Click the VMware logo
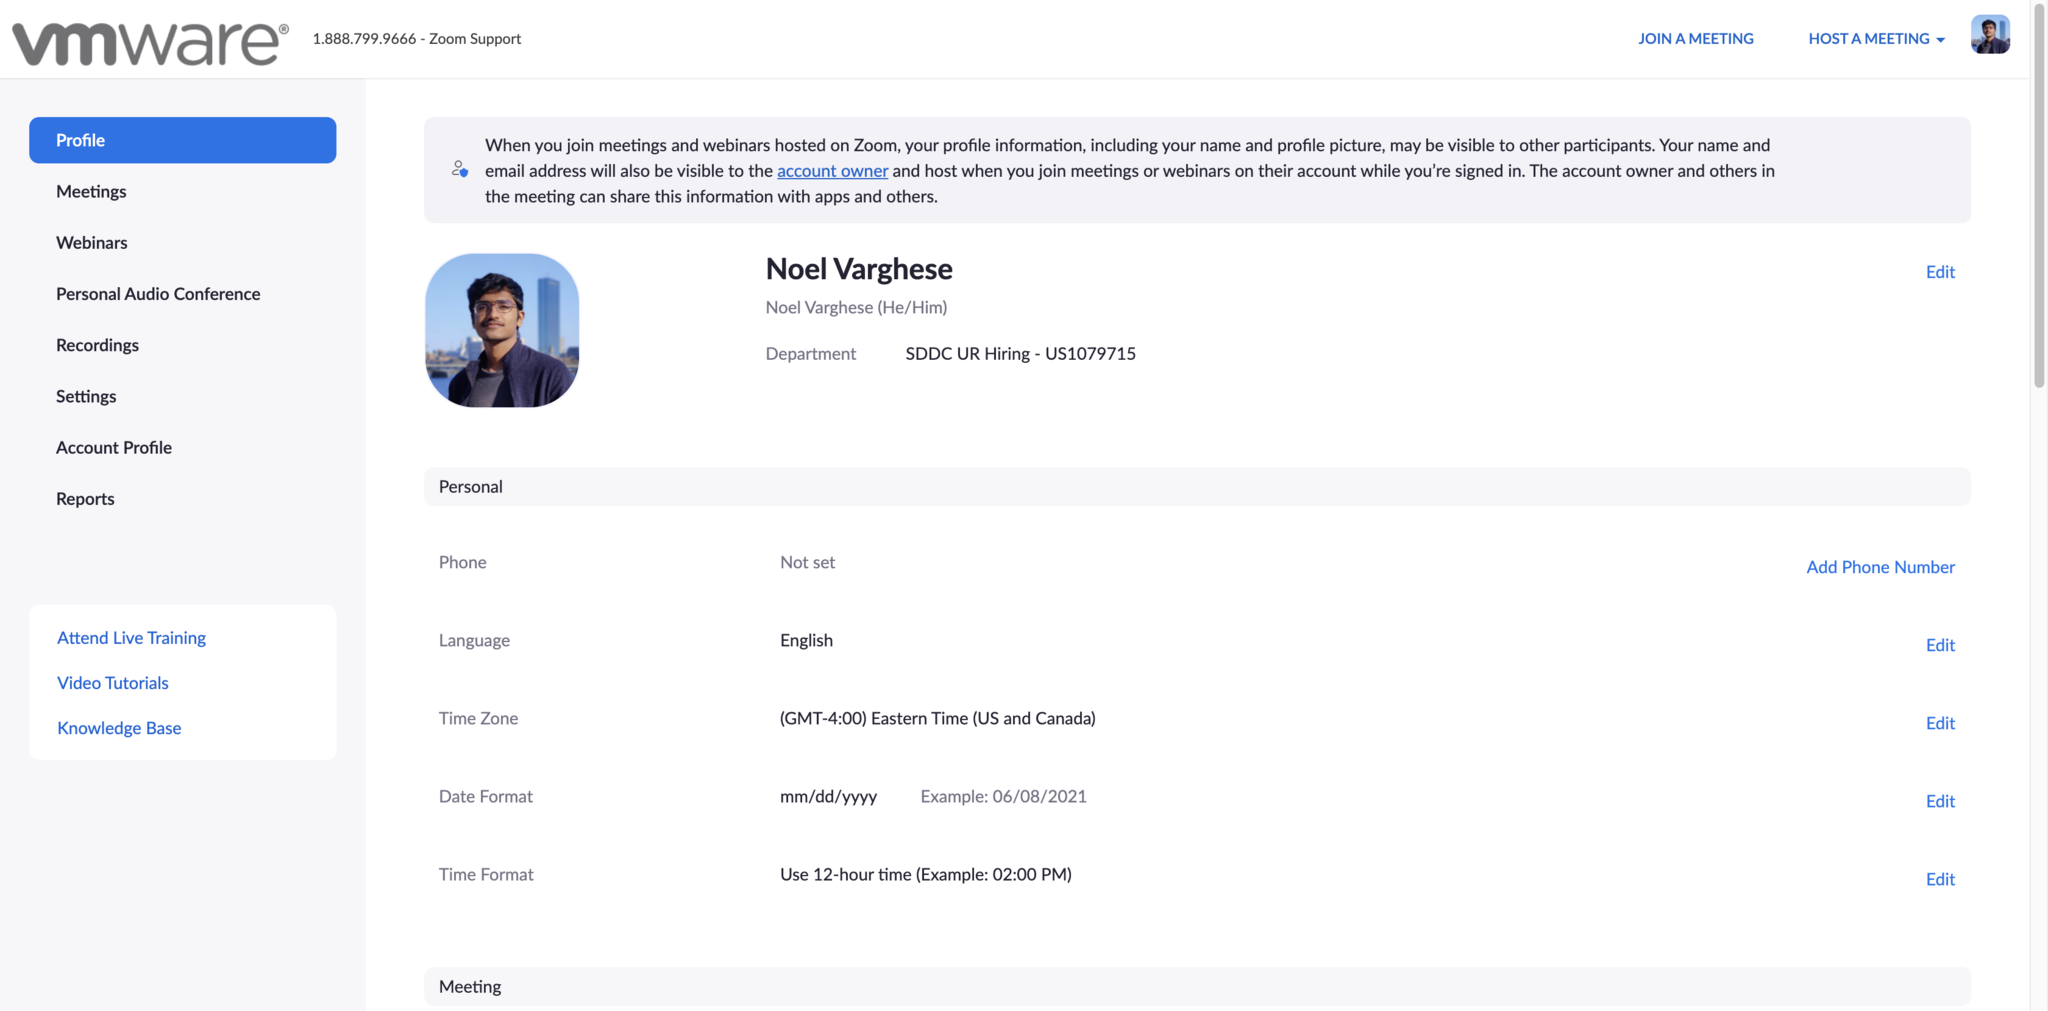This screenshot has height=1011, width=2048. click(150, 42)
